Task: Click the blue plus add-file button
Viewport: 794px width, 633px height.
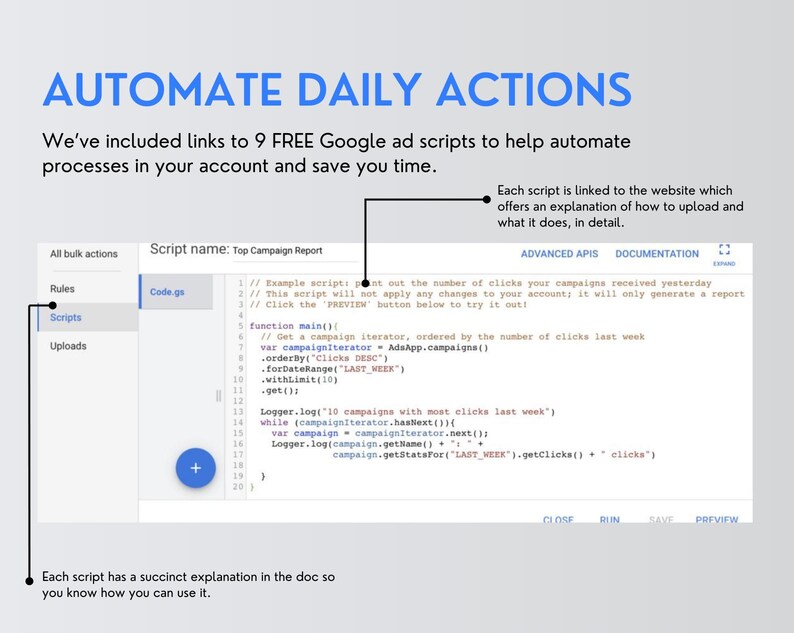Action: (195, 468)
